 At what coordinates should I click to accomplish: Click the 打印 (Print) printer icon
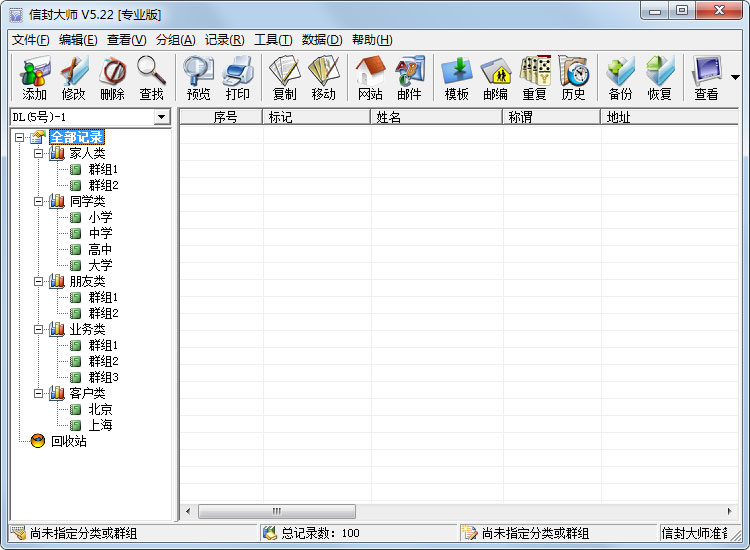pos(238,78)
